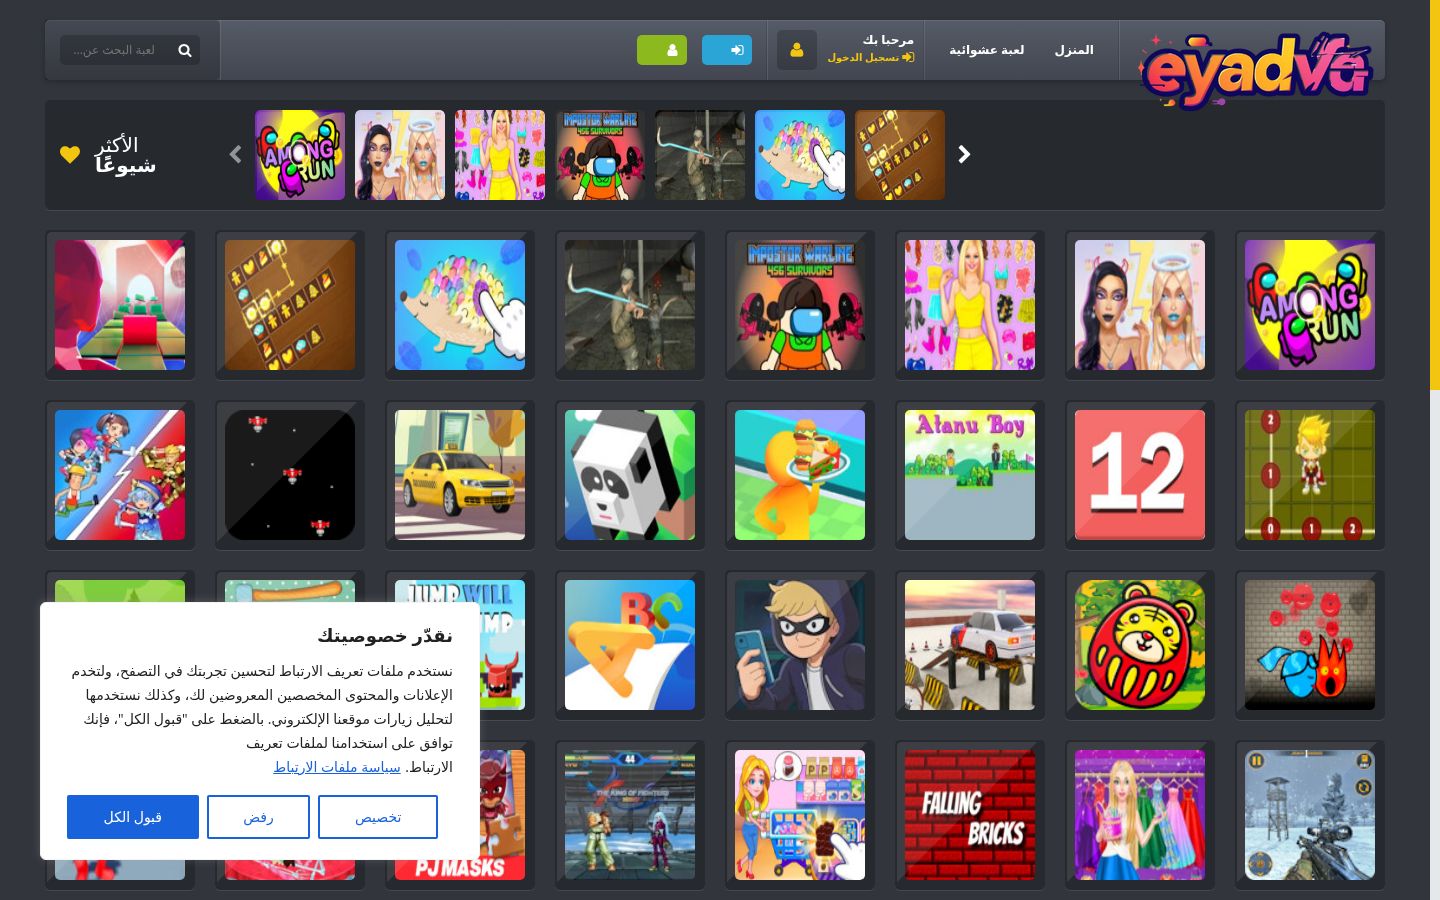Customize cookies with the تخصيص button
The width and height of the screenshot is (1440, 900).
[378, 817]
